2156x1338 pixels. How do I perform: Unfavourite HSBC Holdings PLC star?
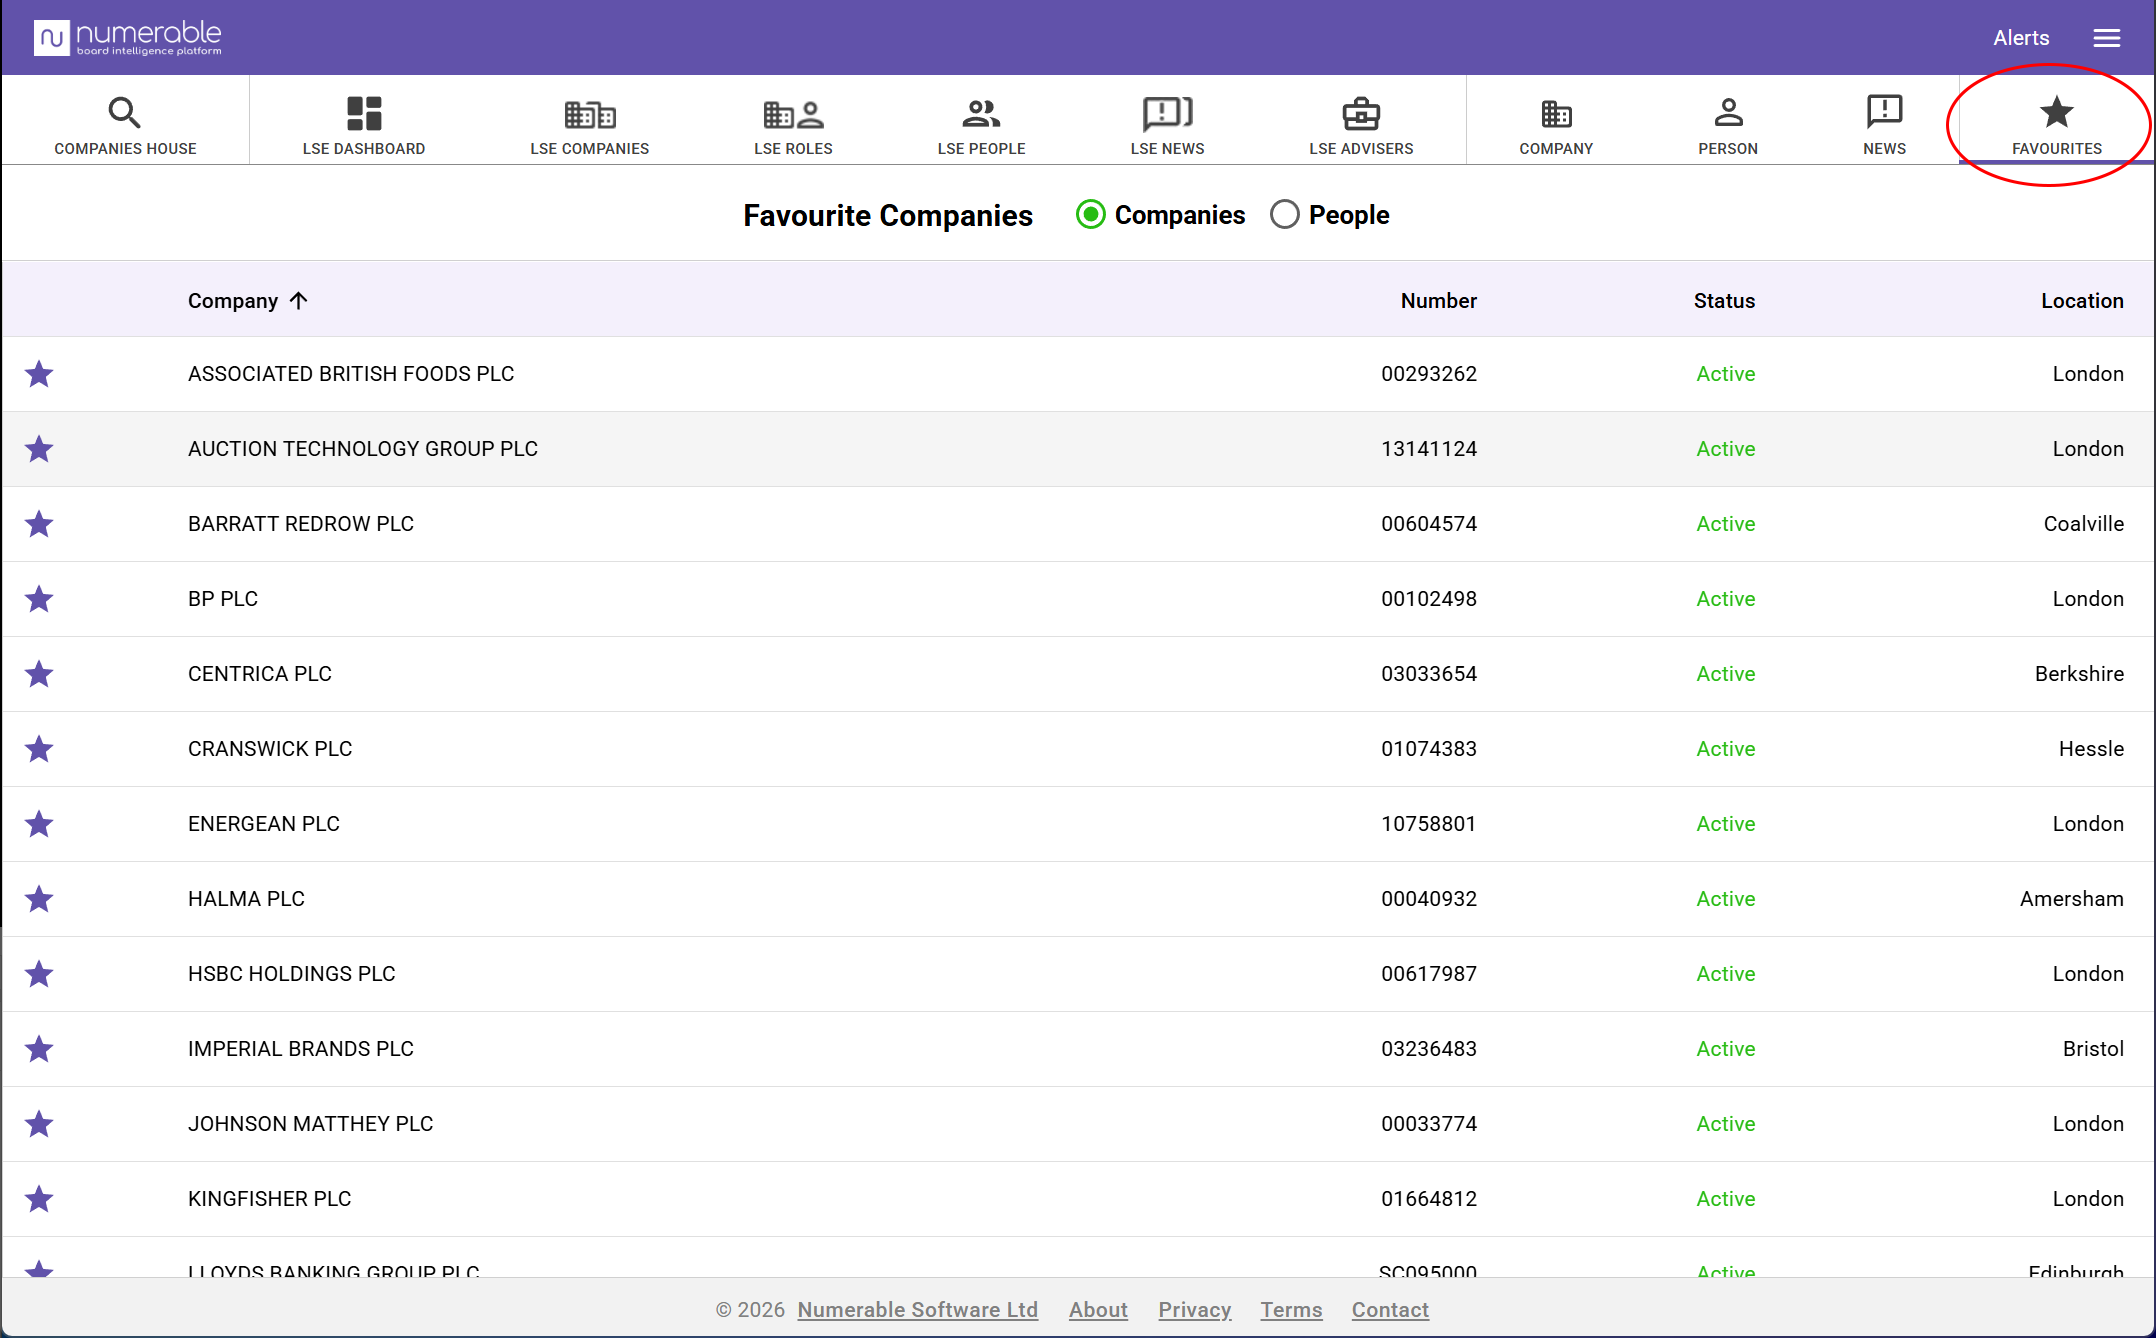click(39, 974)
